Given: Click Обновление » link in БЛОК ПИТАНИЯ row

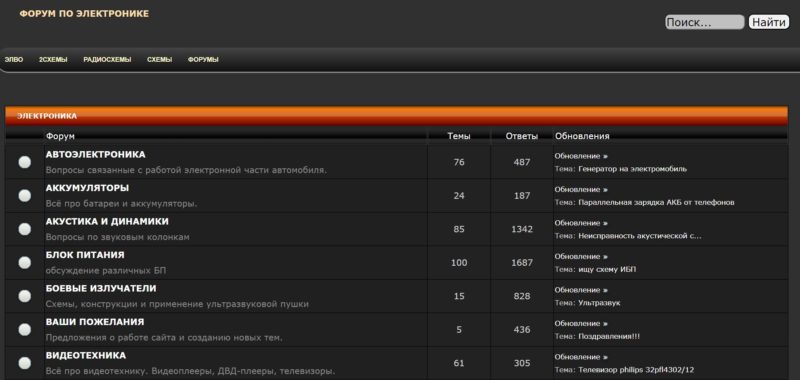Looking at the screenshot, I should point(581,256).
